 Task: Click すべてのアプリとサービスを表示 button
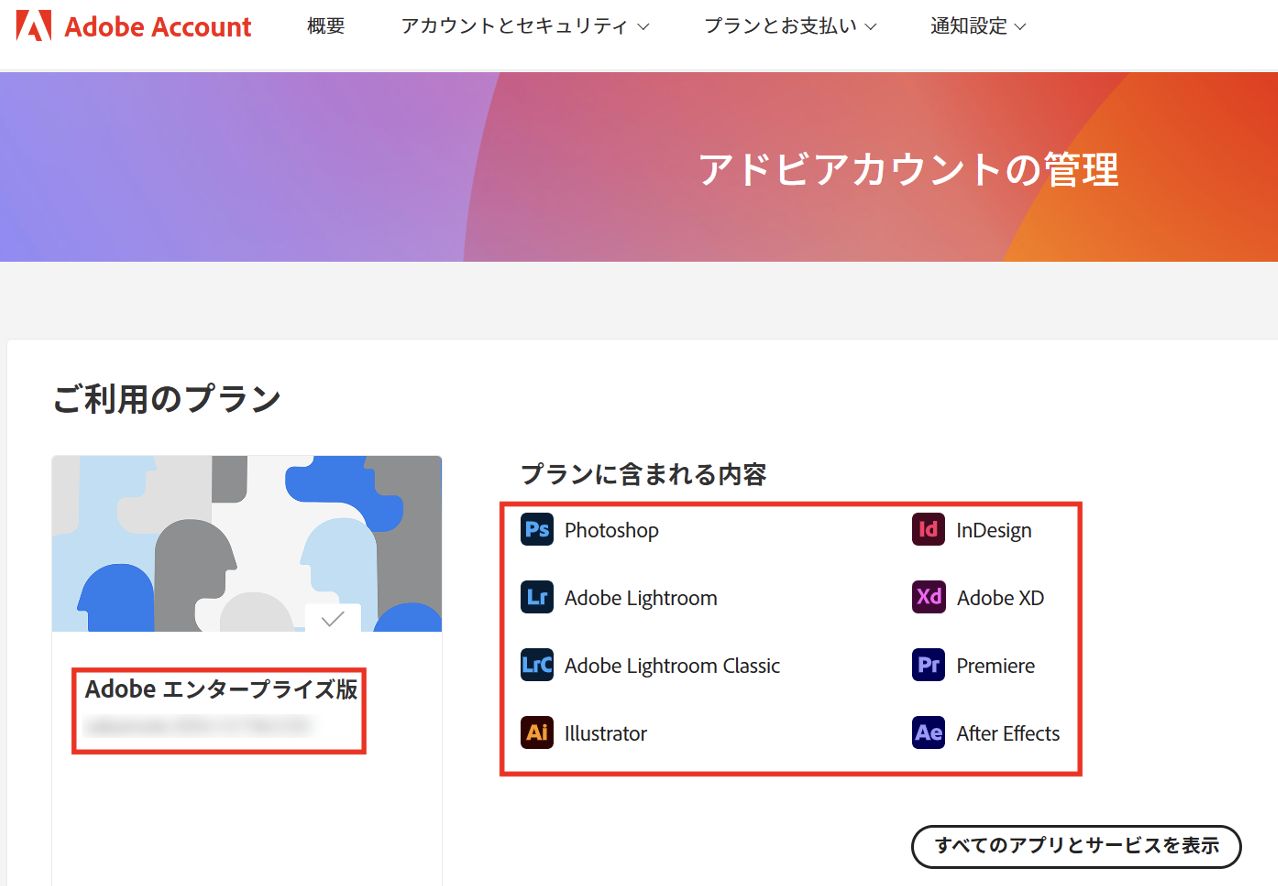[1077, 846]
